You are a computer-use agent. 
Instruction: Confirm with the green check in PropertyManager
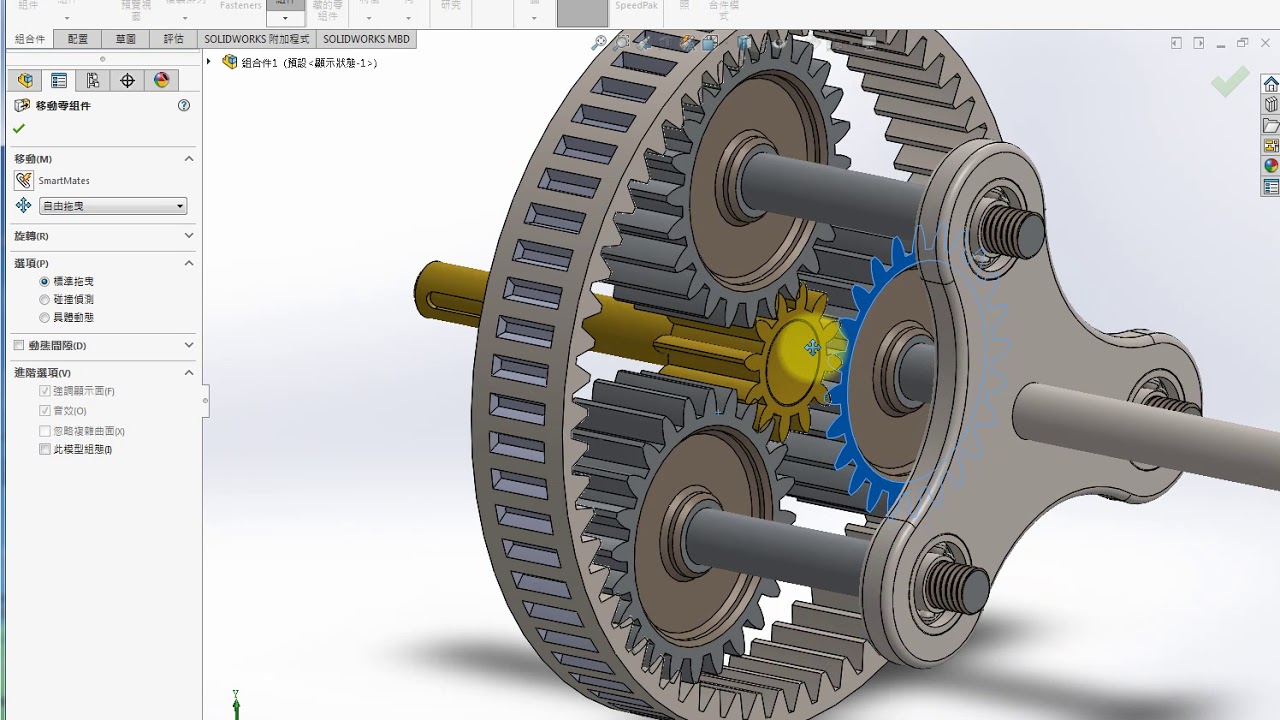19,129
